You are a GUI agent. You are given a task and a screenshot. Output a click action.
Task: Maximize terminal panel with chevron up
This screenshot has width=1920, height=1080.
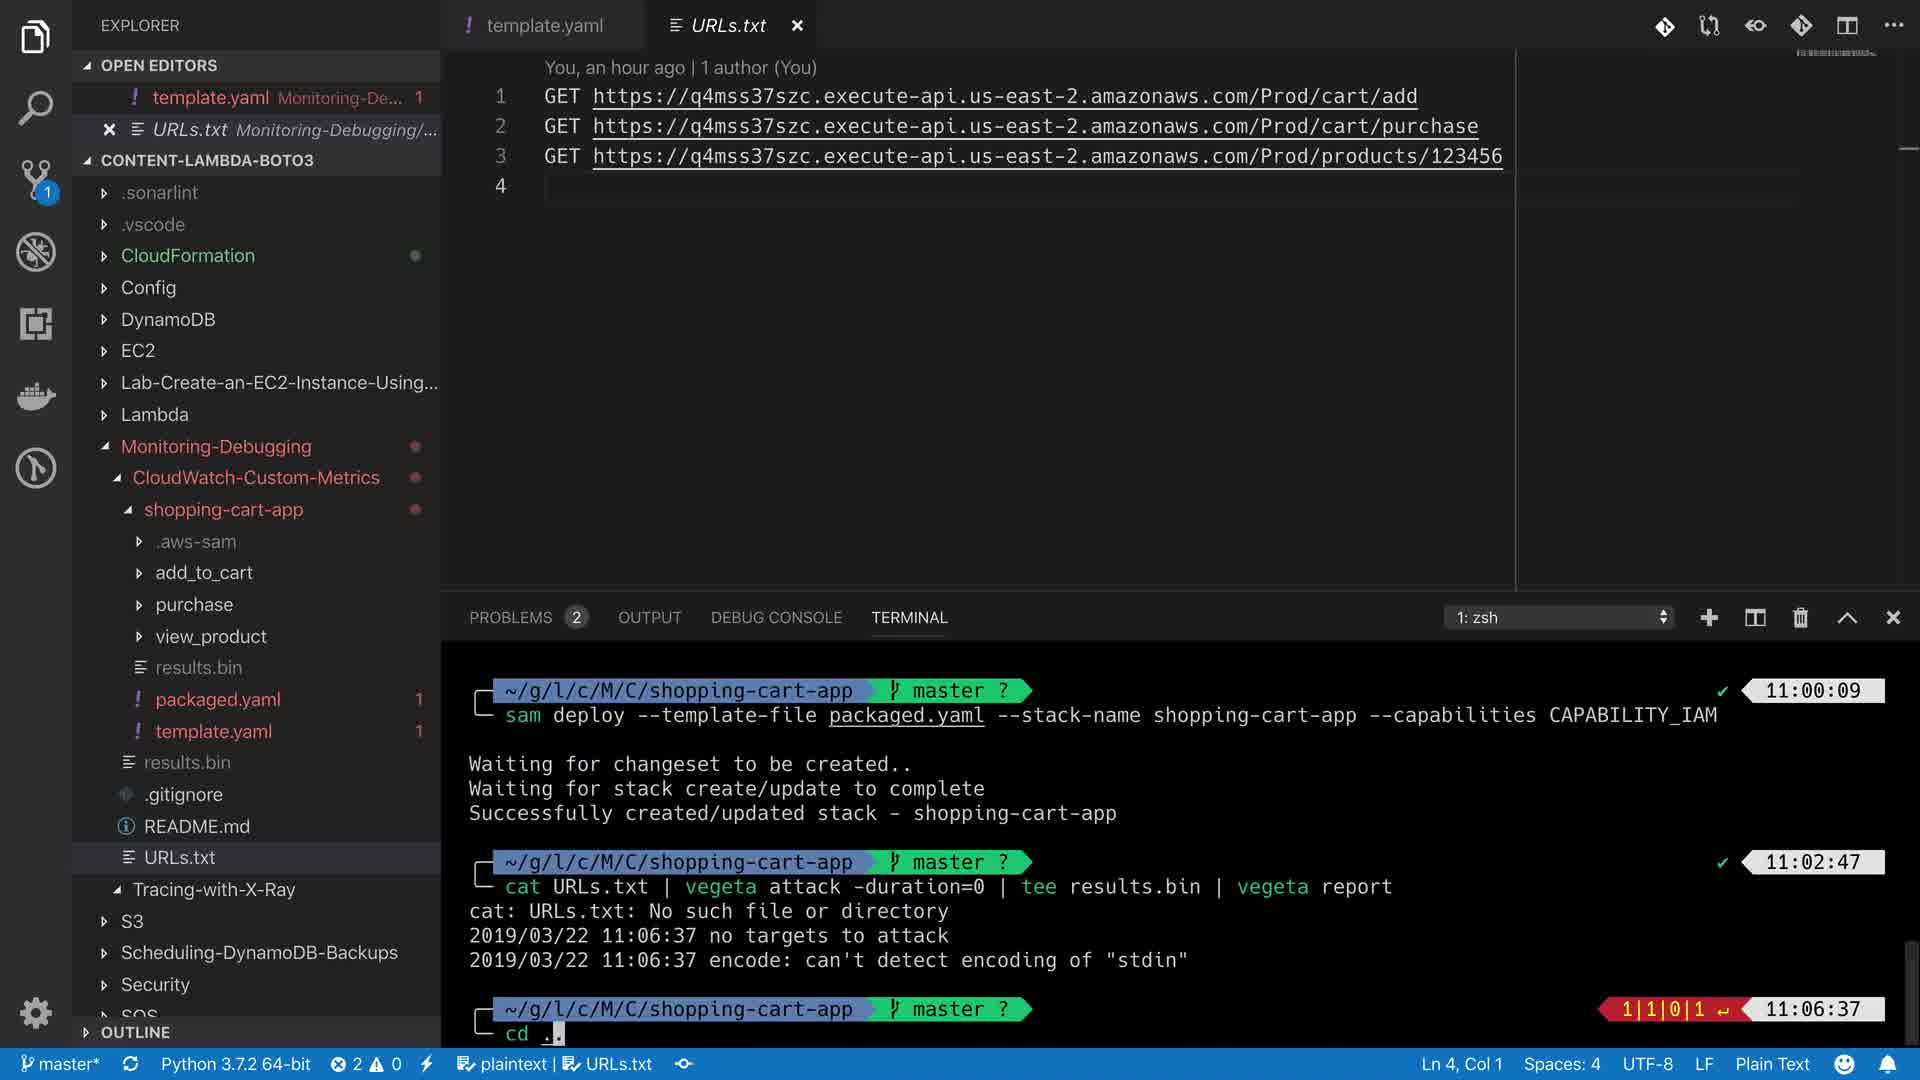[1847, 618]
